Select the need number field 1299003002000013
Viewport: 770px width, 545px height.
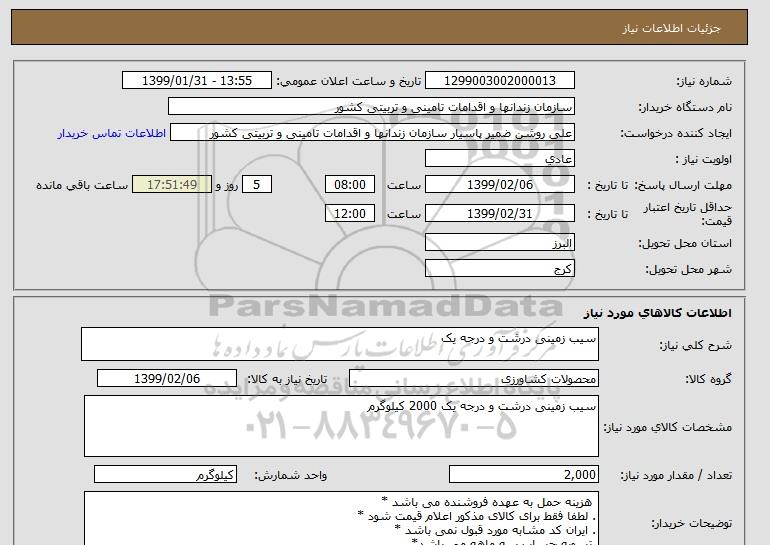[x=499, y=81]
